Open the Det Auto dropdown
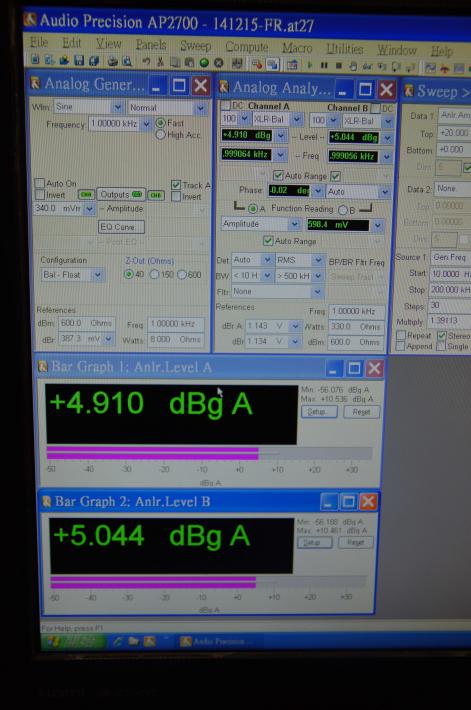 point(267,260)
